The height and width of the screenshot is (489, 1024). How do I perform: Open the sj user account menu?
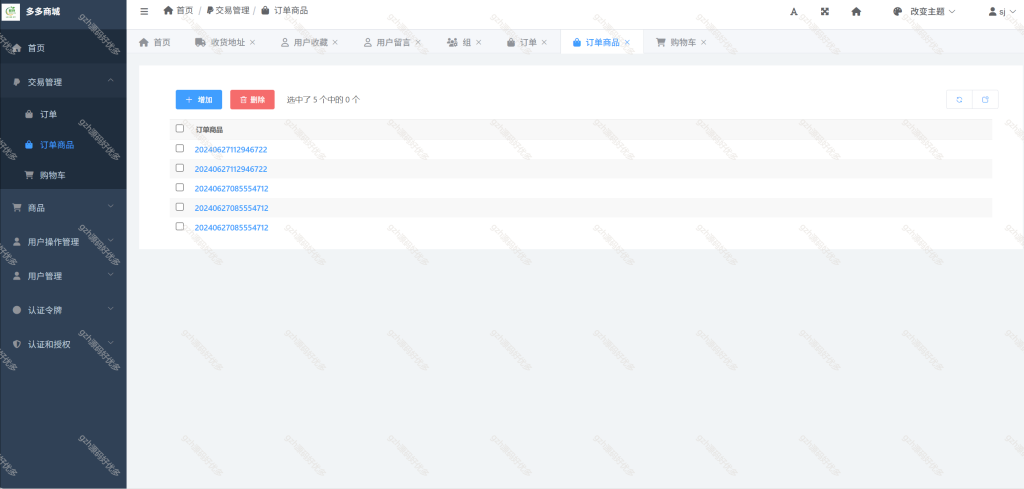[1002, 11]
